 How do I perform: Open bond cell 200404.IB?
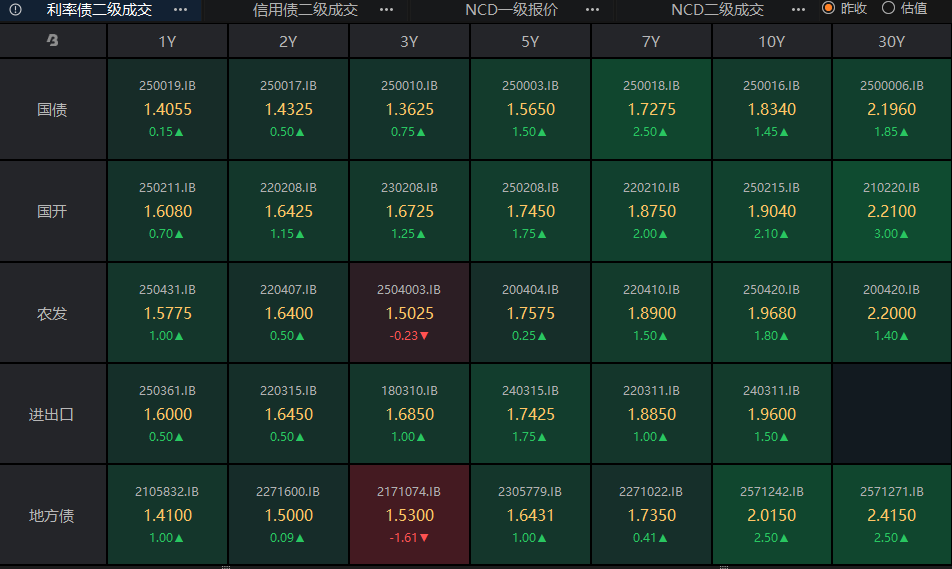(530, 313)
